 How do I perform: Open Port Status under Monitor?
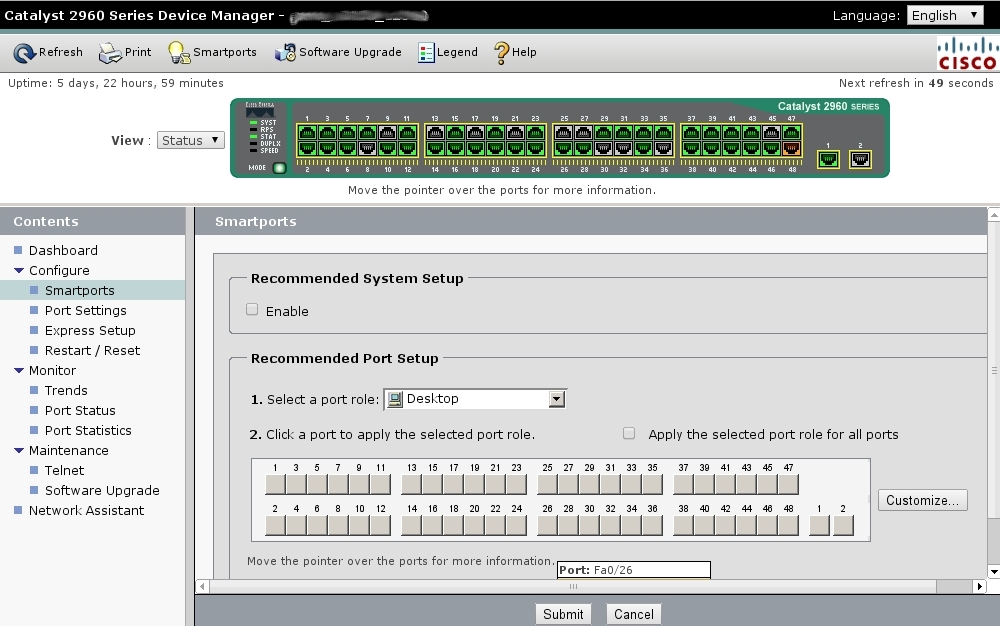click(x=80, y=411)
